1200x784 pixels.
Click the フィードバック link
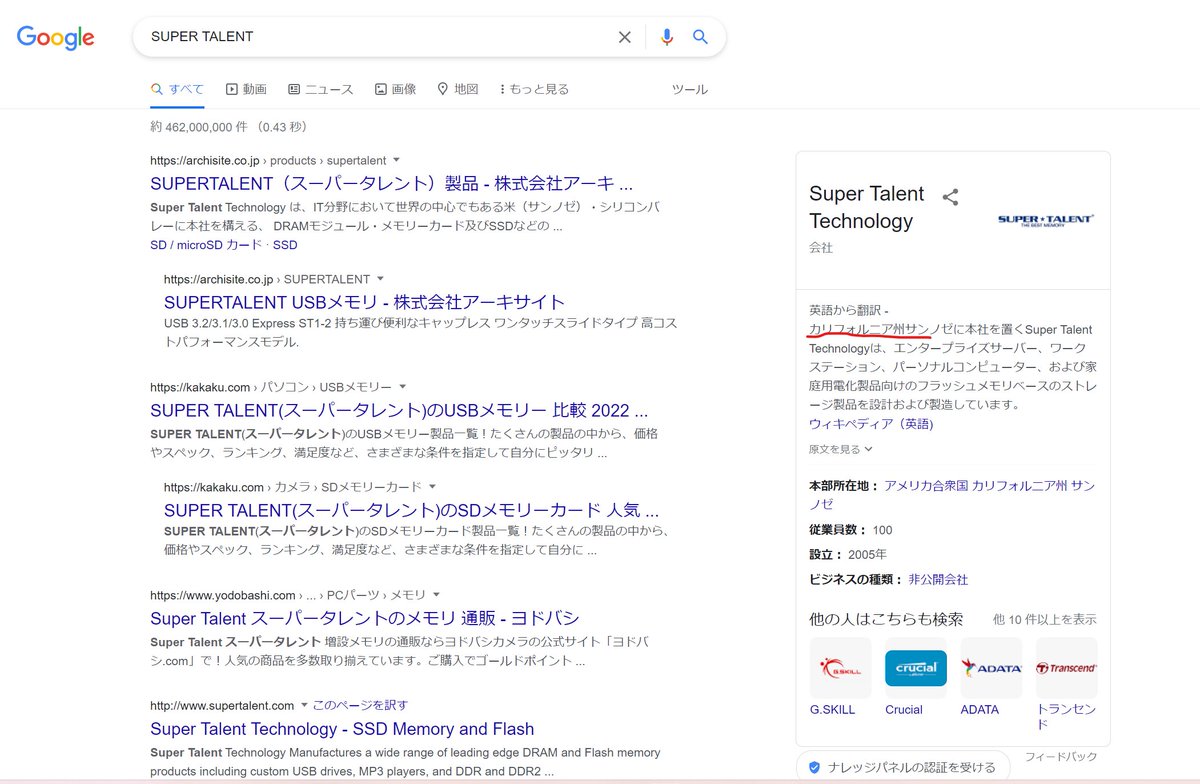[x=1061, y=757]
